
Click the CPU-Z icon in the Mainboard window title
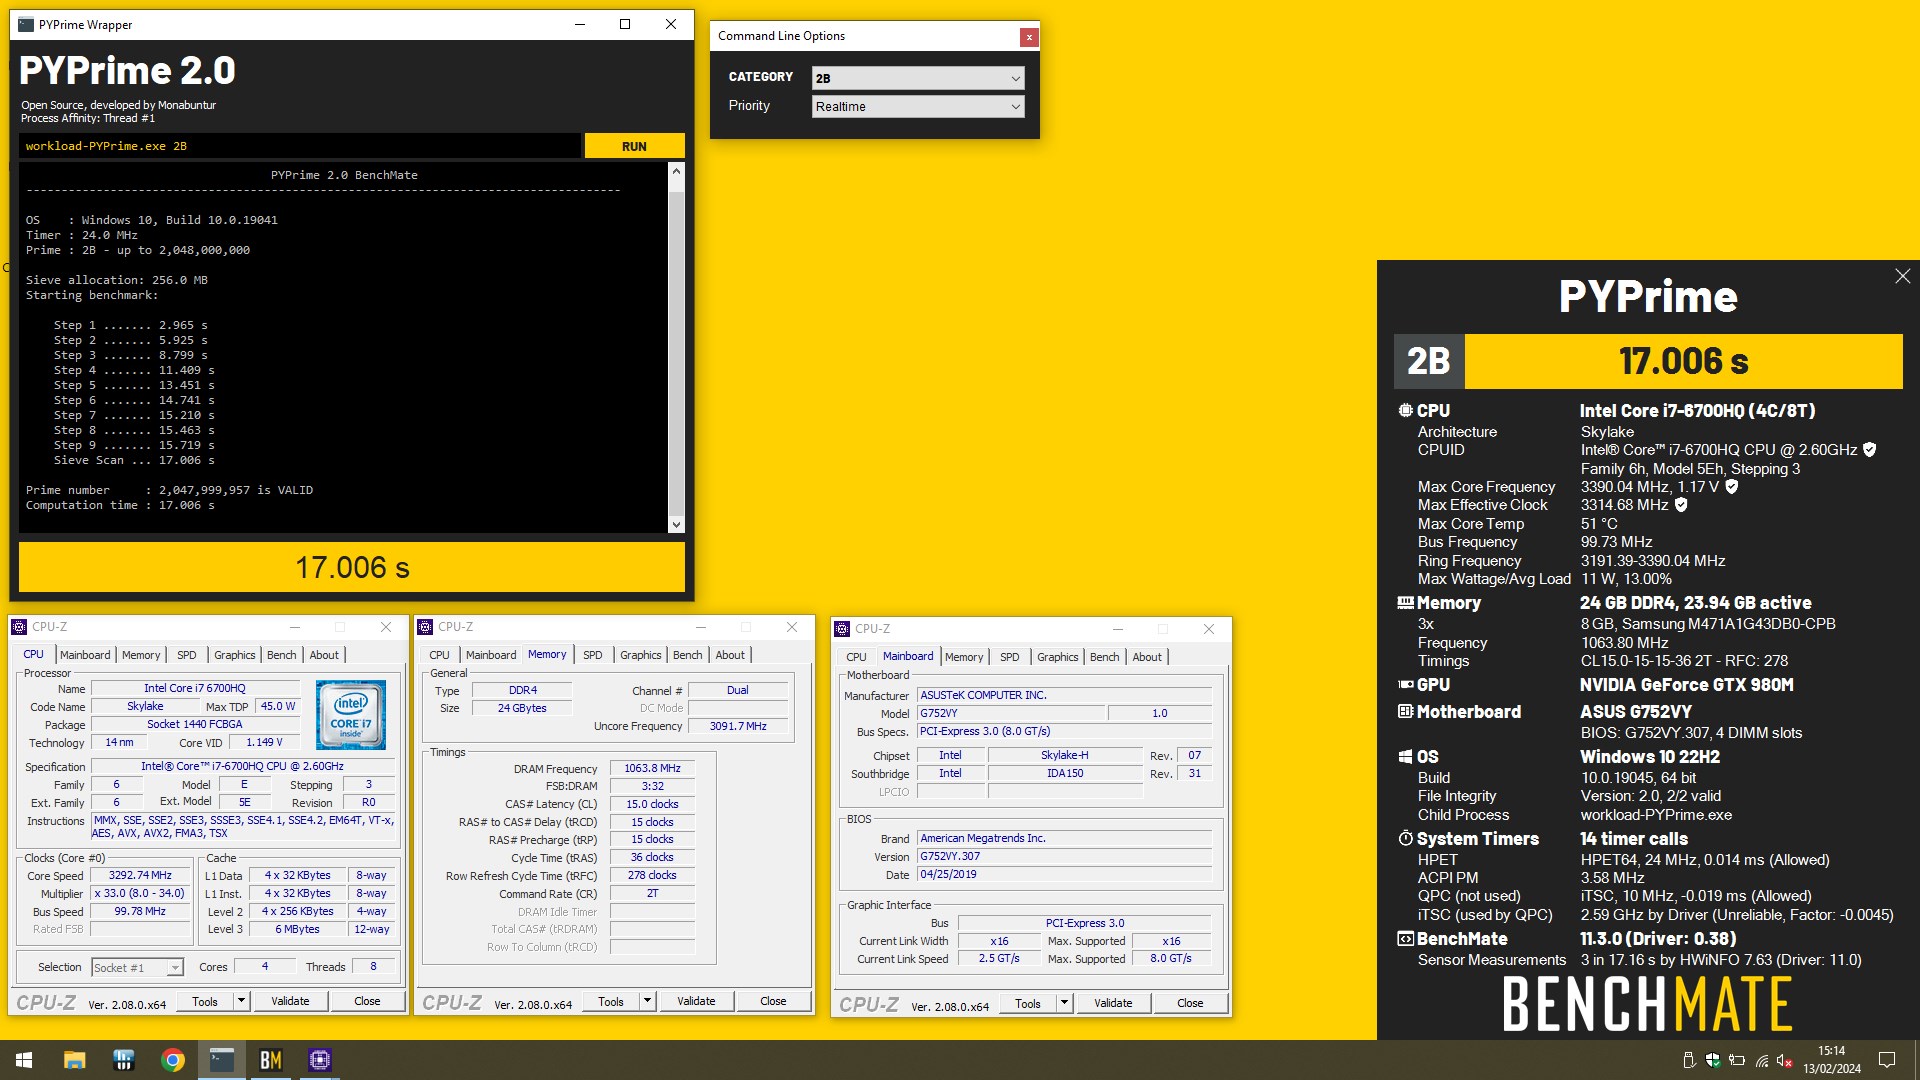[x=843, y=629]
